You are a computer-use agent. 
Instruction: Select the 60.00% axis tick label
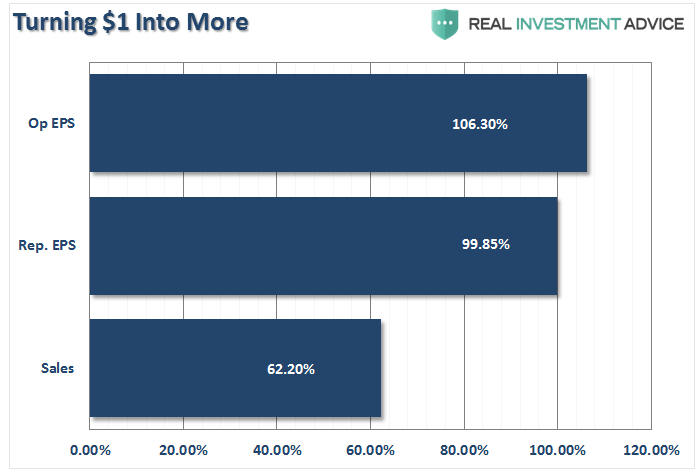[370, 449]
